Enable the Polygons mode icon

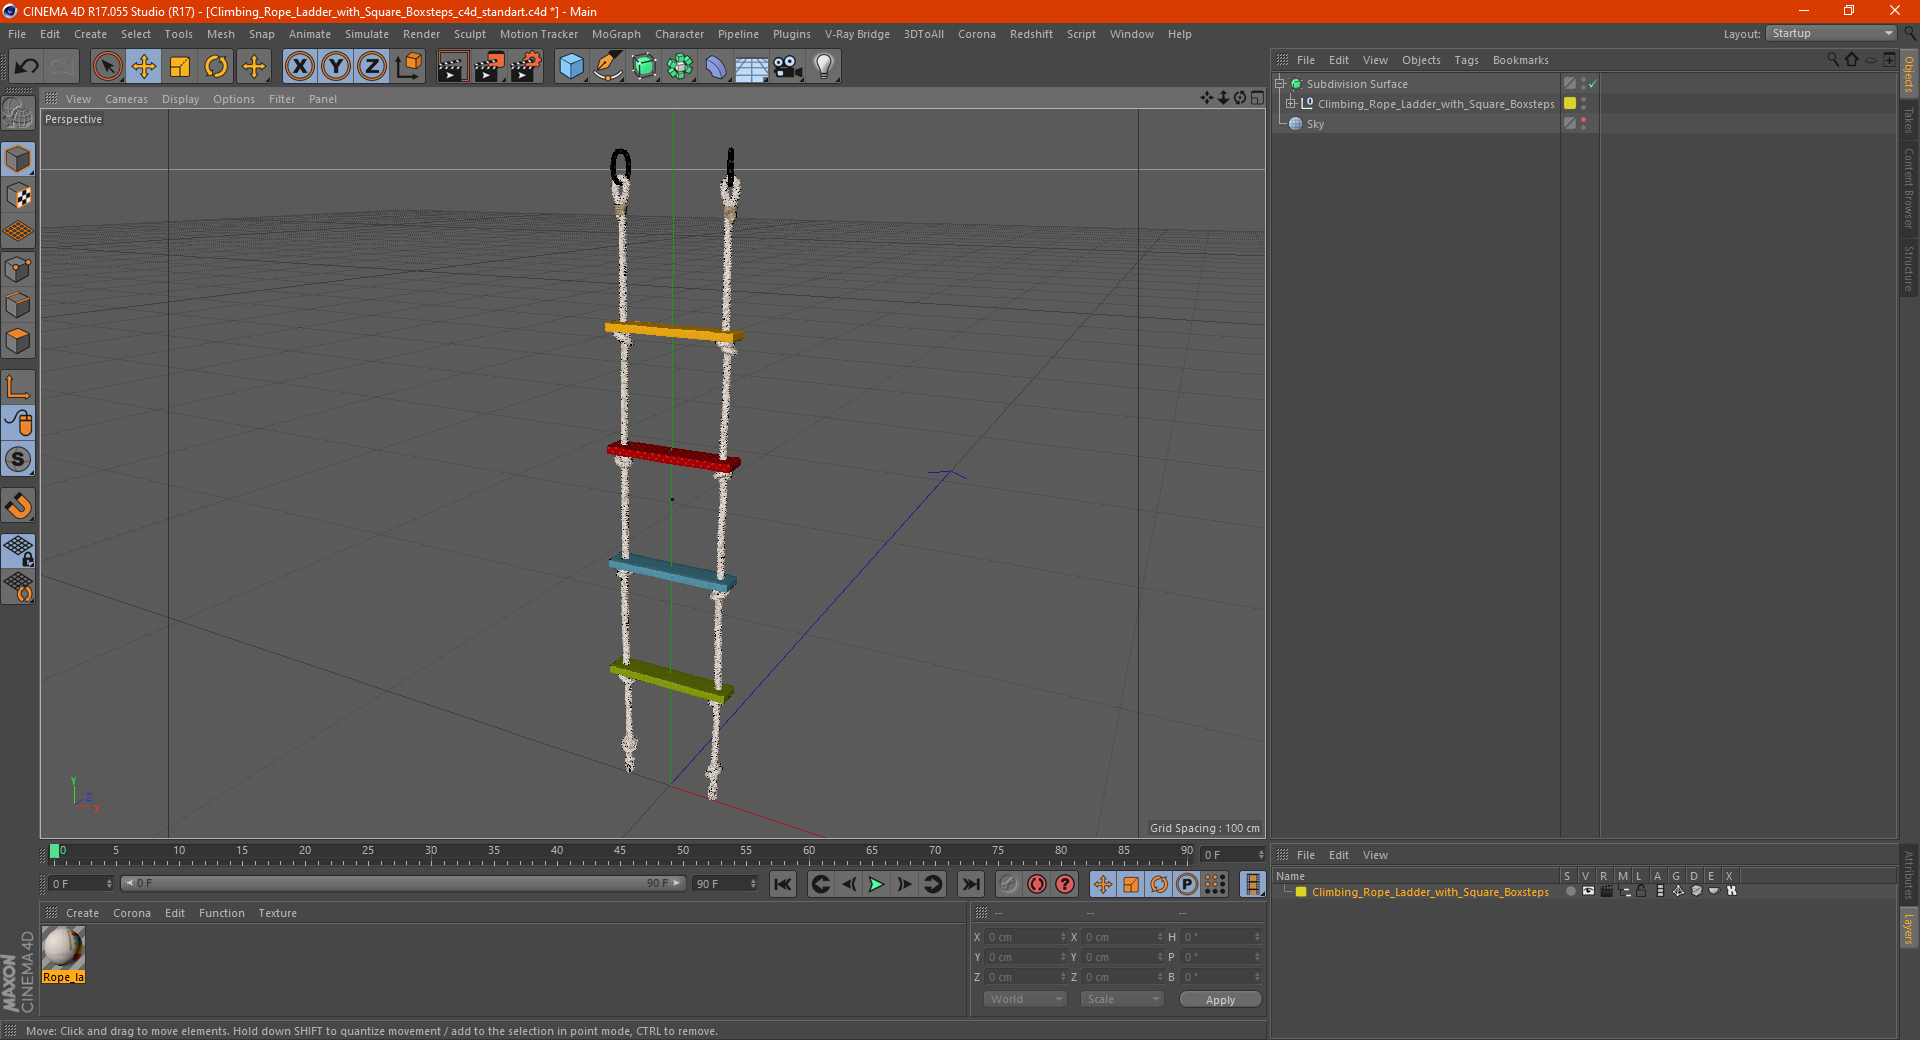coord(18,341)
